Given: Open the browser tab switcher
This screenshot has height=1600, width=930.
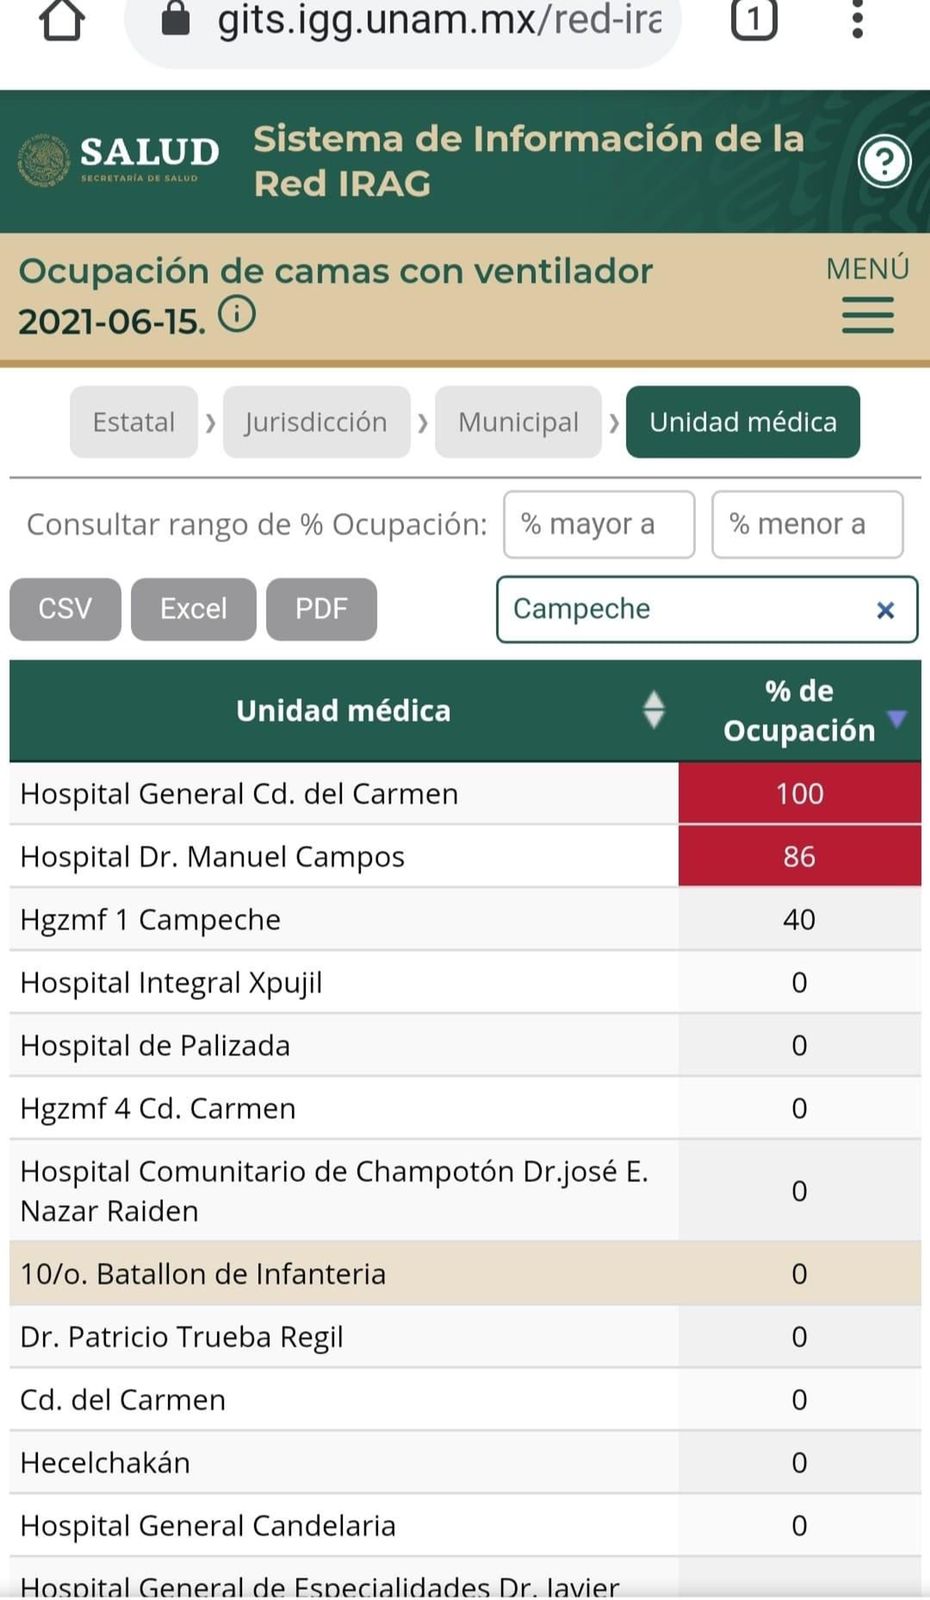Looking at the screenshot, I should (754, 19).
